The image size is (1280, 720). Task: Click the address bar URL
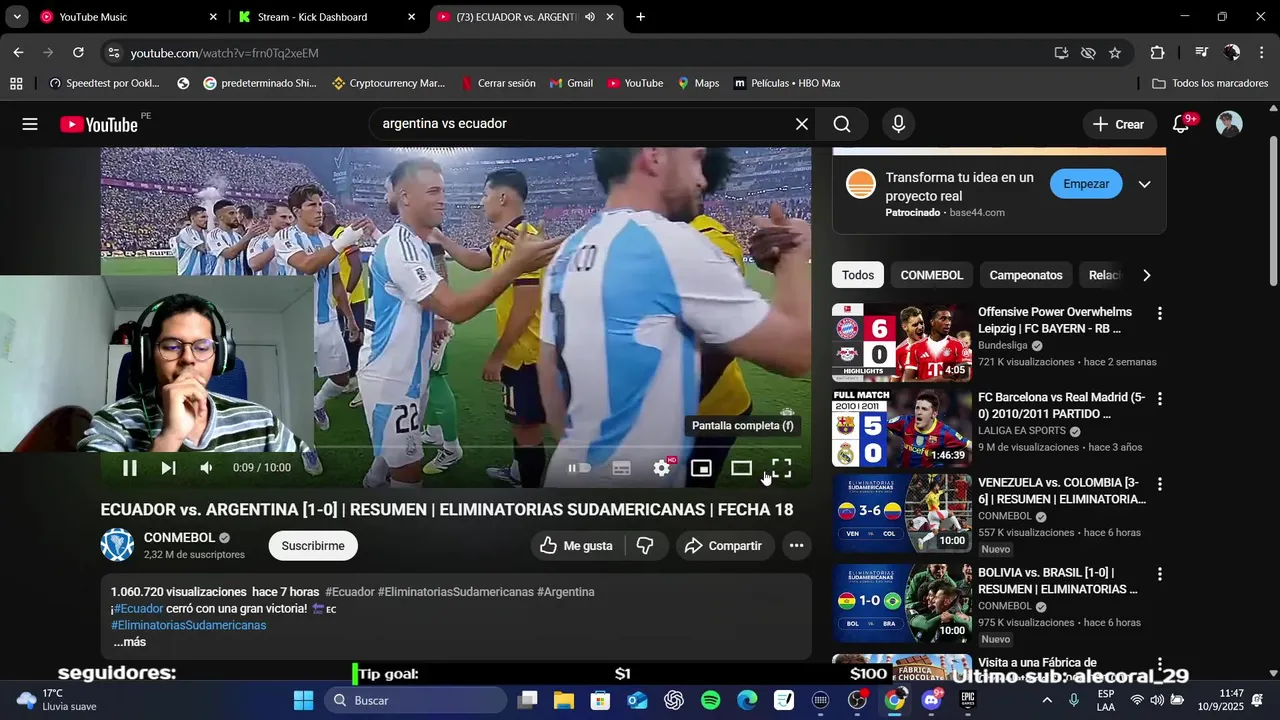[x=225, y=53]
